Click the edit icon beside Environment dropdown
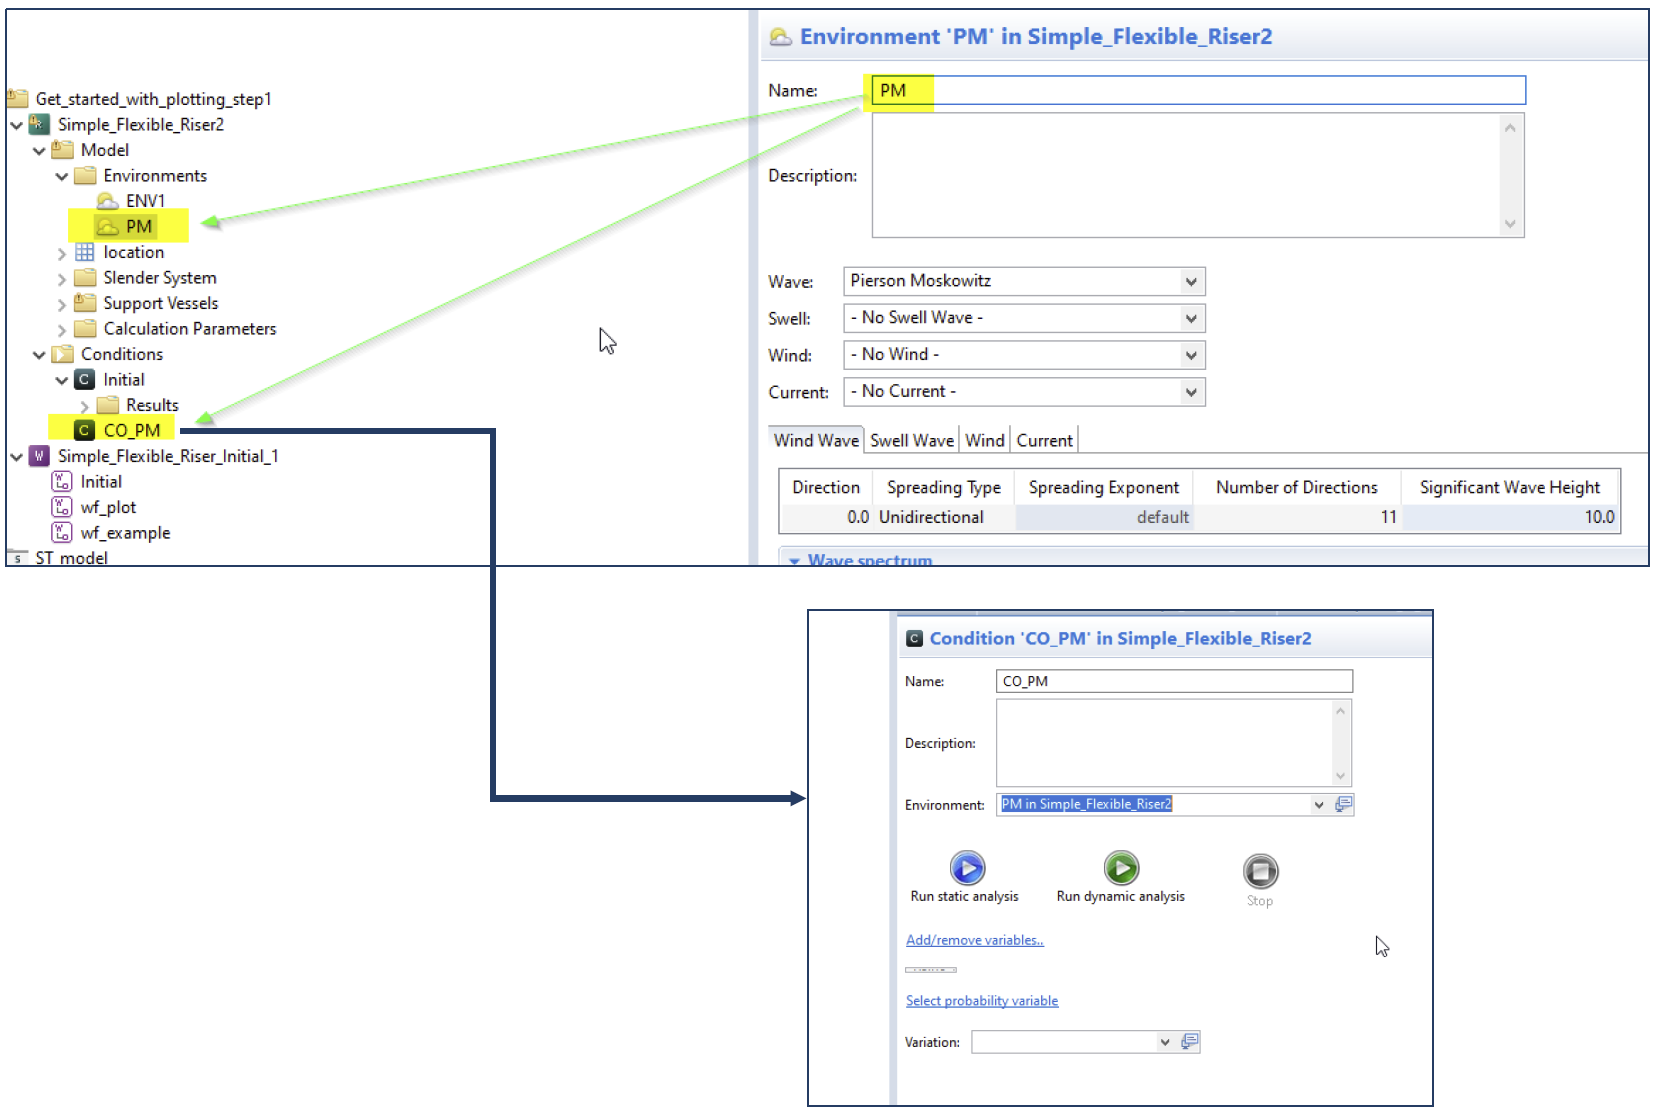Viewport: 1656px width, 1110px height. tap(1344, 804)
